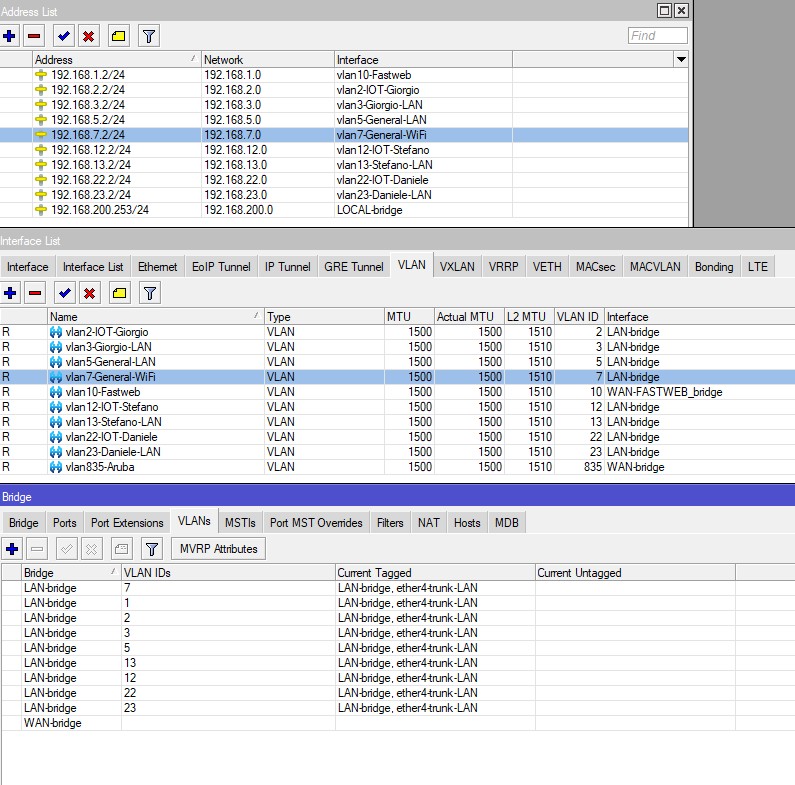Click the filter funnel in Bridge window
The height and width of the screenshot is (785, 795).
[x=151, y=548]
